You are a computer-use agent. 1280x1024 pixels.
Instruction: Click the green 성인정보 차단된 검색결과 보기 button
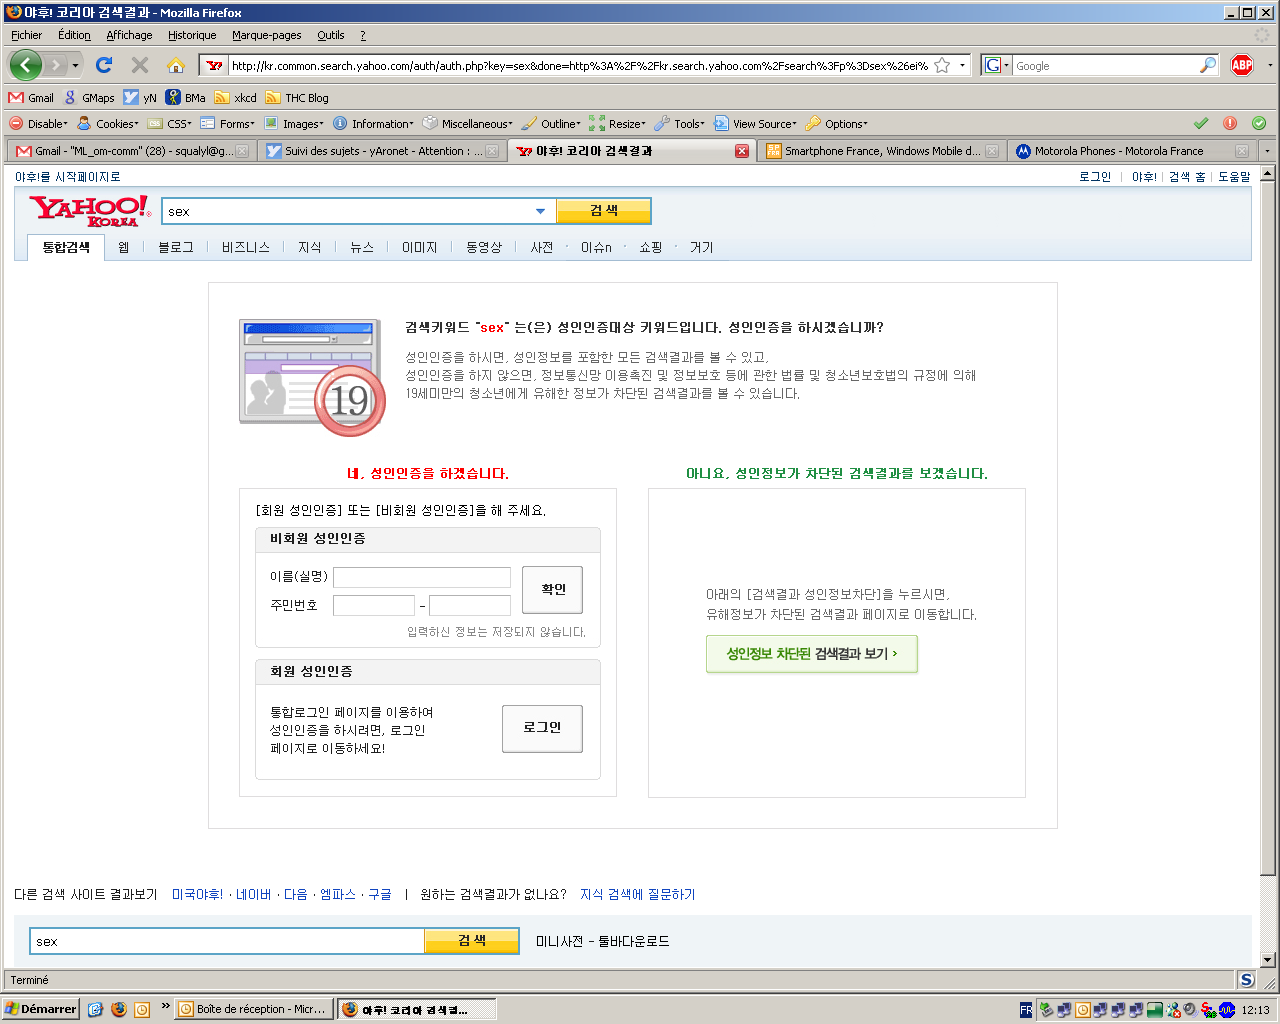click(x=811, y=654)
